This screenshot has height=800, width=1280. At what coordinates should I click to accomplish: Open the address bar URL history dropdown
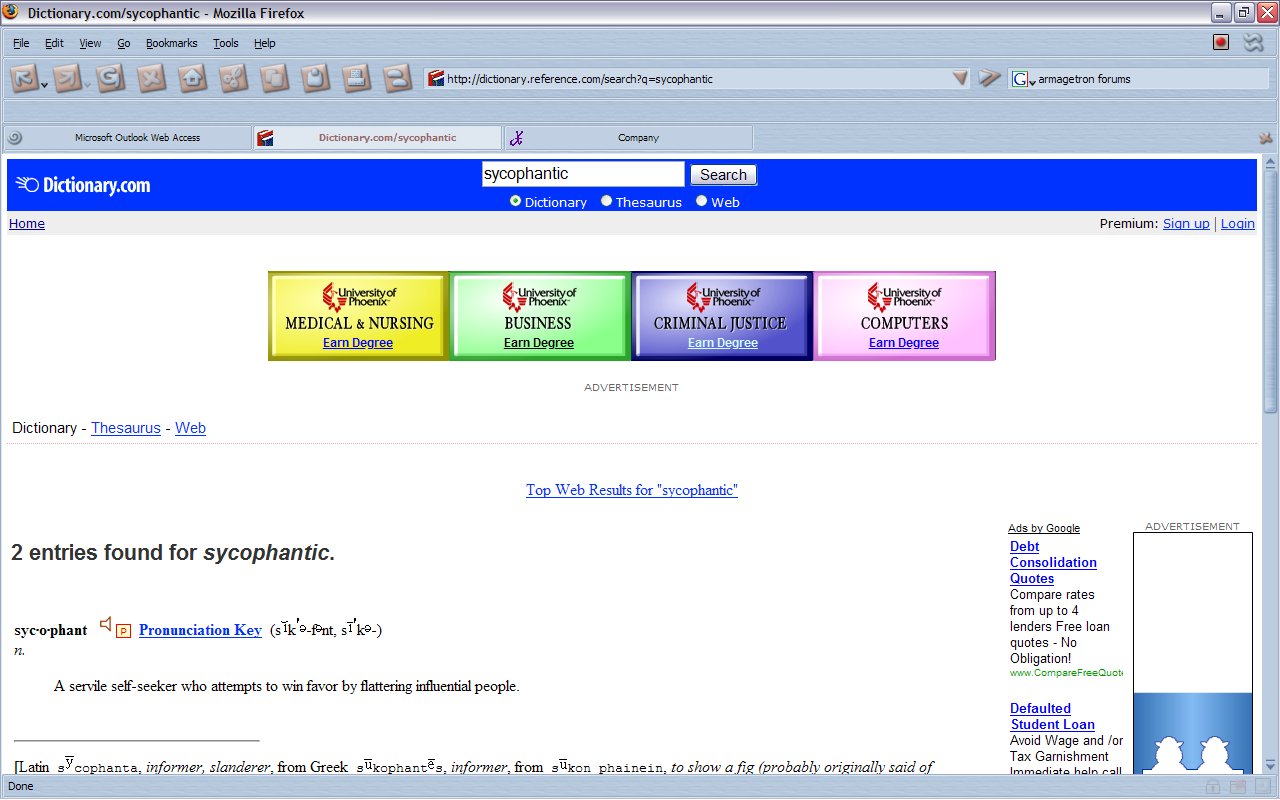(x=960, y=78)
